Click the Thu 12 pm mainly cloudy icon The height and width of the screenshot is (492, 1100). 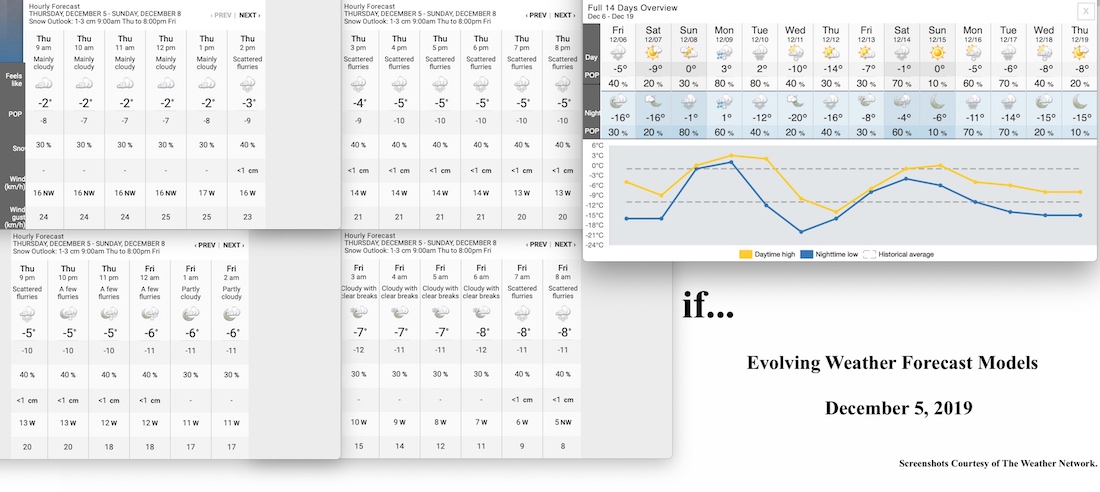pos(166,84)
